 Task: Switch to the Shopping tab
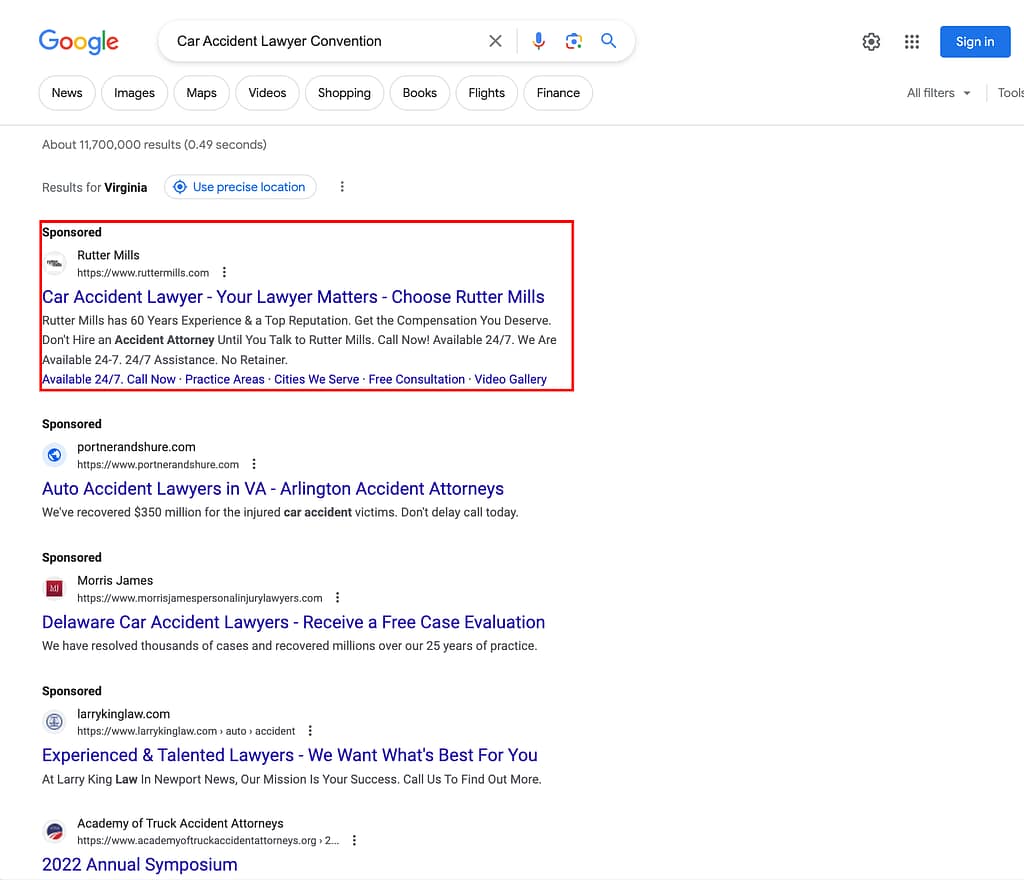click(x=344, y=93)
